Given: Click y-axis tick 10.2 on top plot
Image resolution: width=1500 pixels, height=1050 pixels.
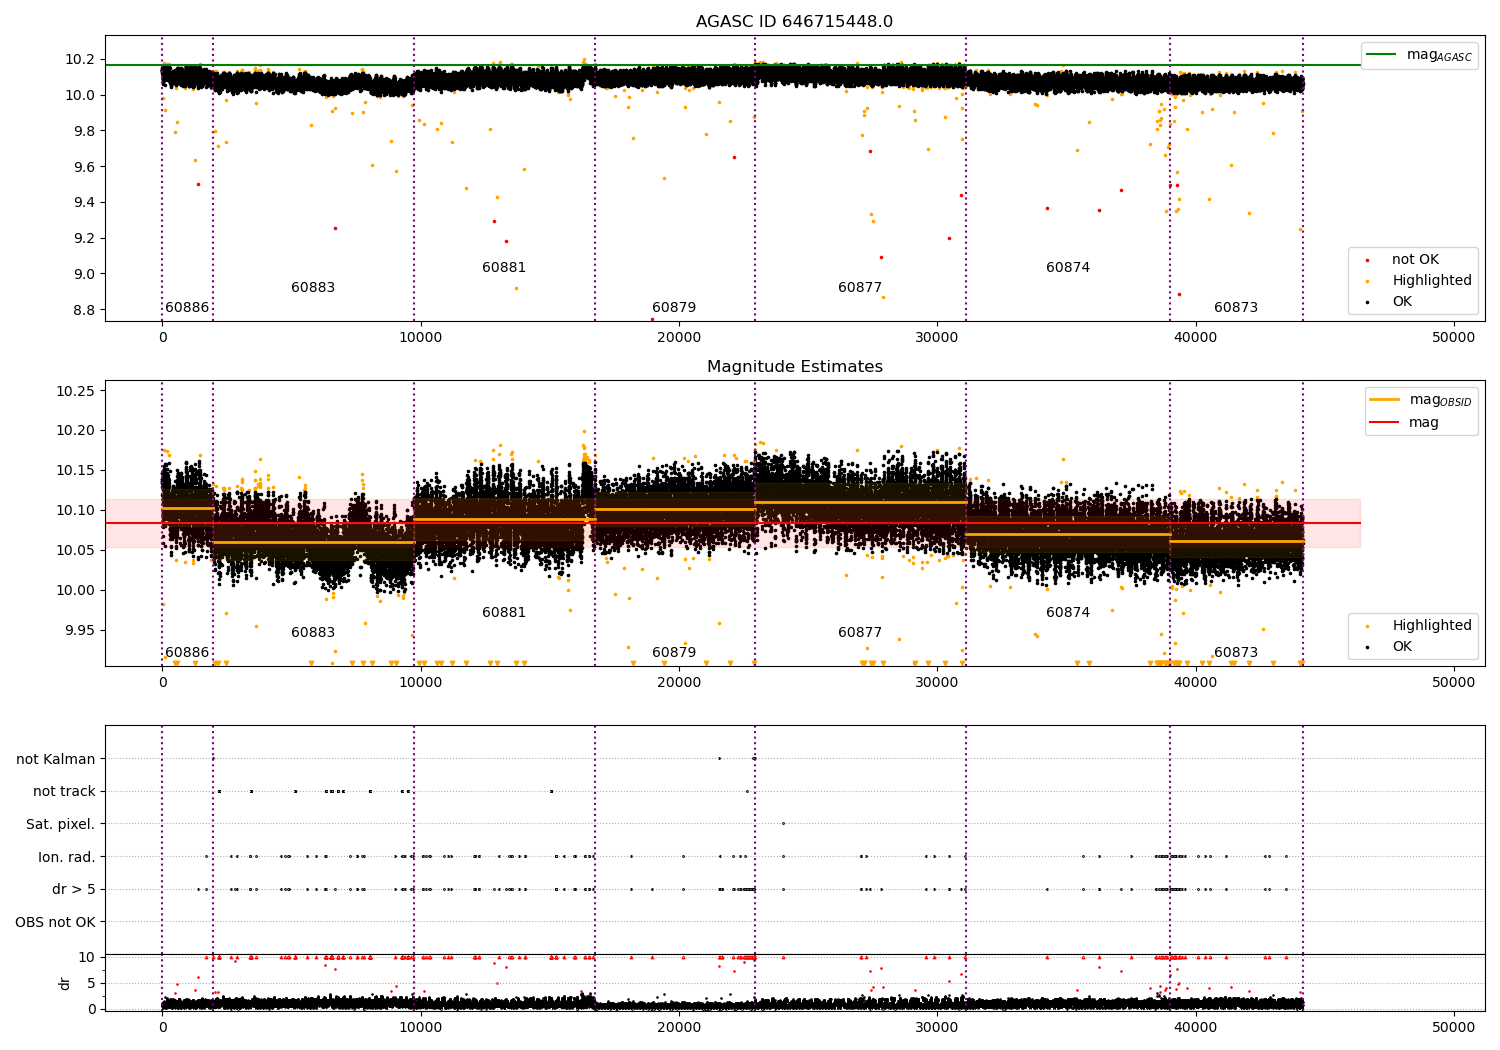Looking at the screenshot, I should 80,60.
